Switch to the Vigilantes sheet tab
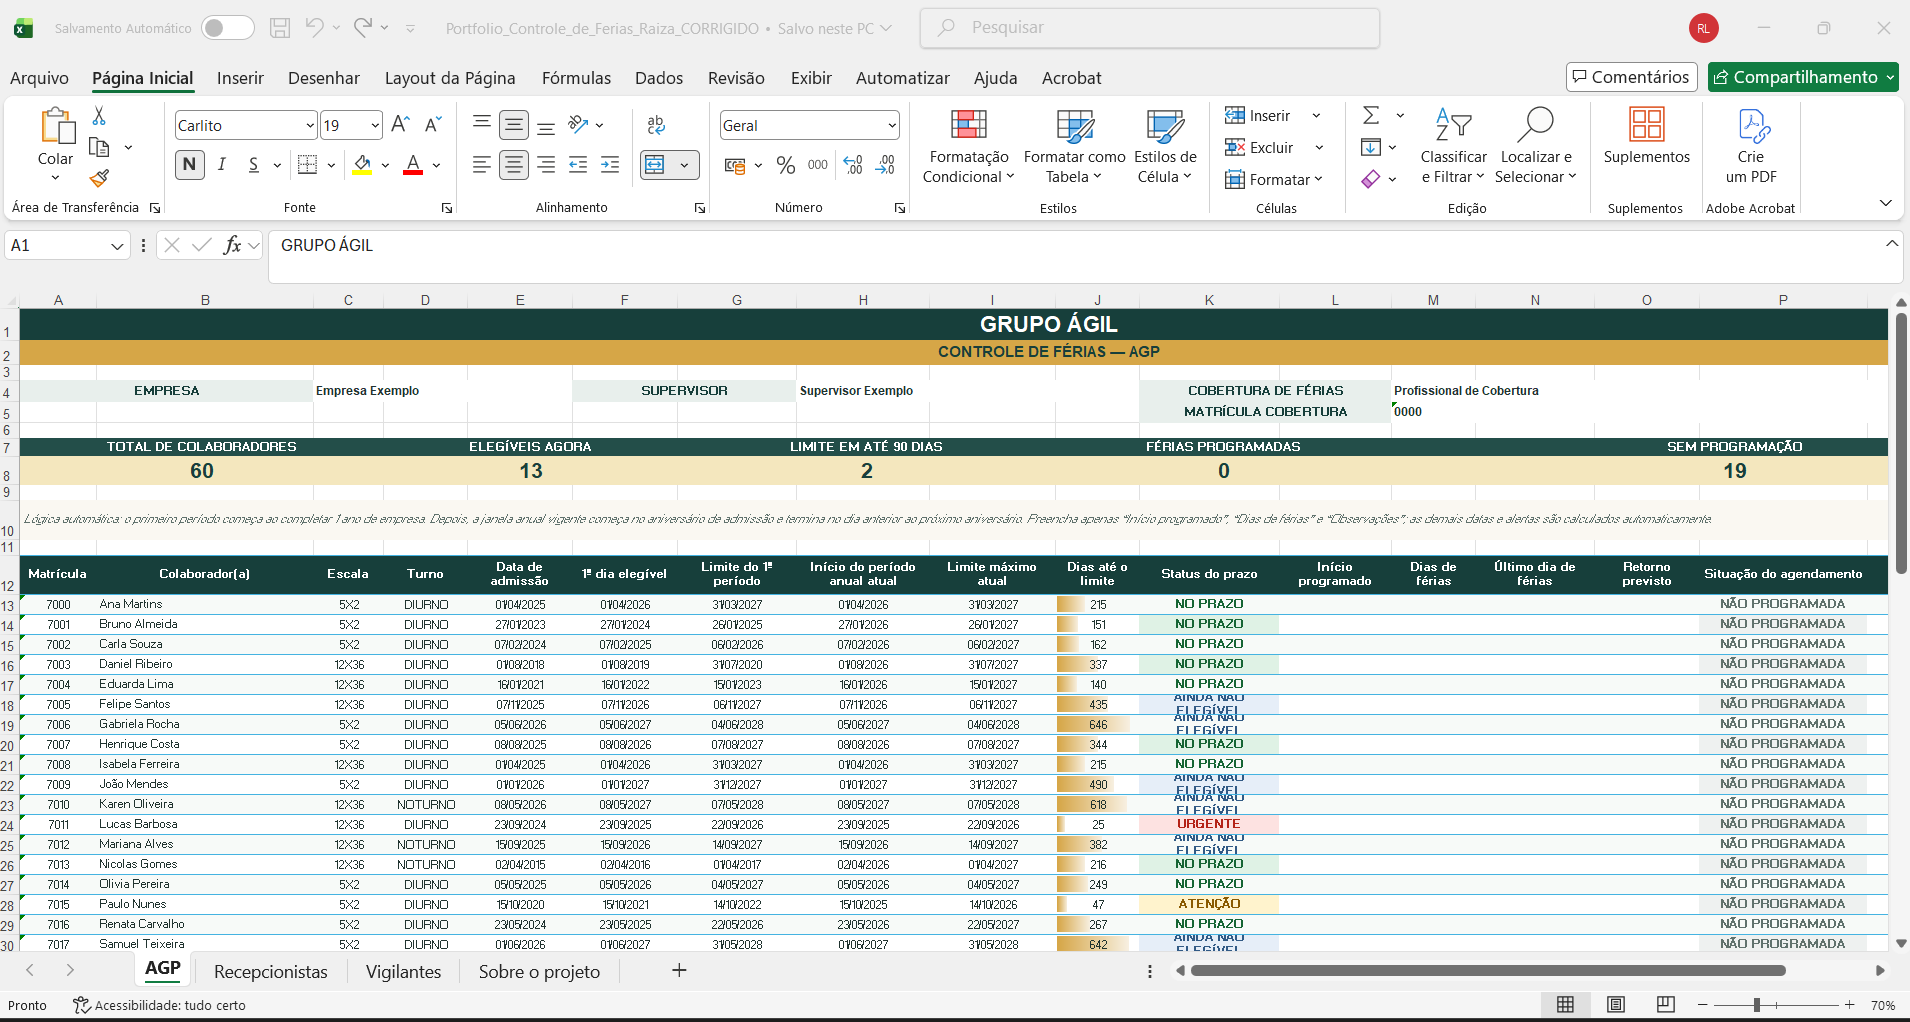Image resolution: width=1910 pixels, height=1022 pixels. click(x=403, y=972)
